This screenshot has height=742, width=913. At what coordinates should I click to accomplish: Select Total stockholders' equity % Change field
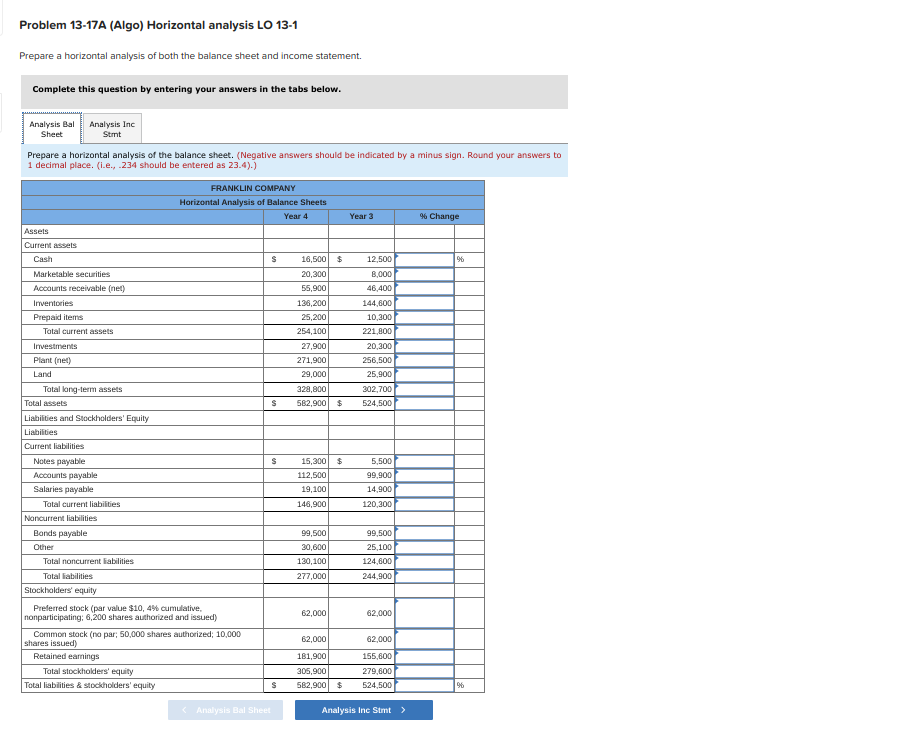[424, 671]
